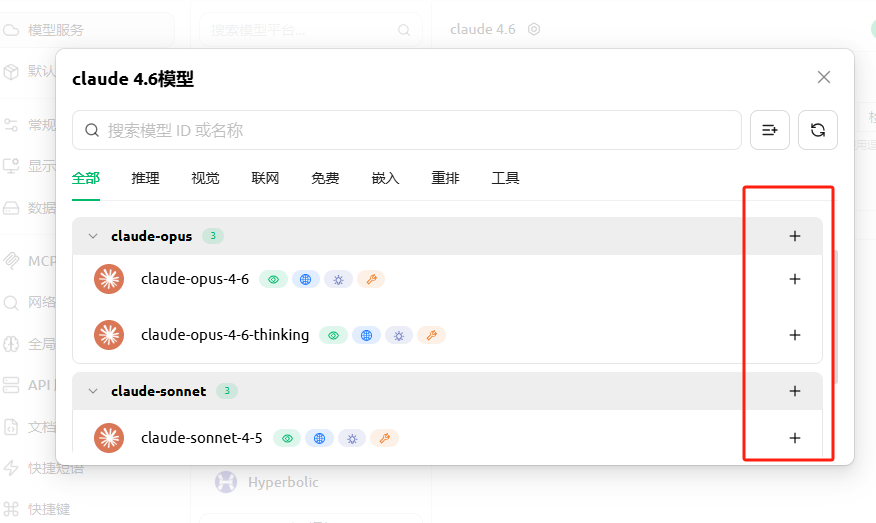Click magnifier icon in model ID search
Viewport: 876px width, 523px height.
tap(92, 130)
